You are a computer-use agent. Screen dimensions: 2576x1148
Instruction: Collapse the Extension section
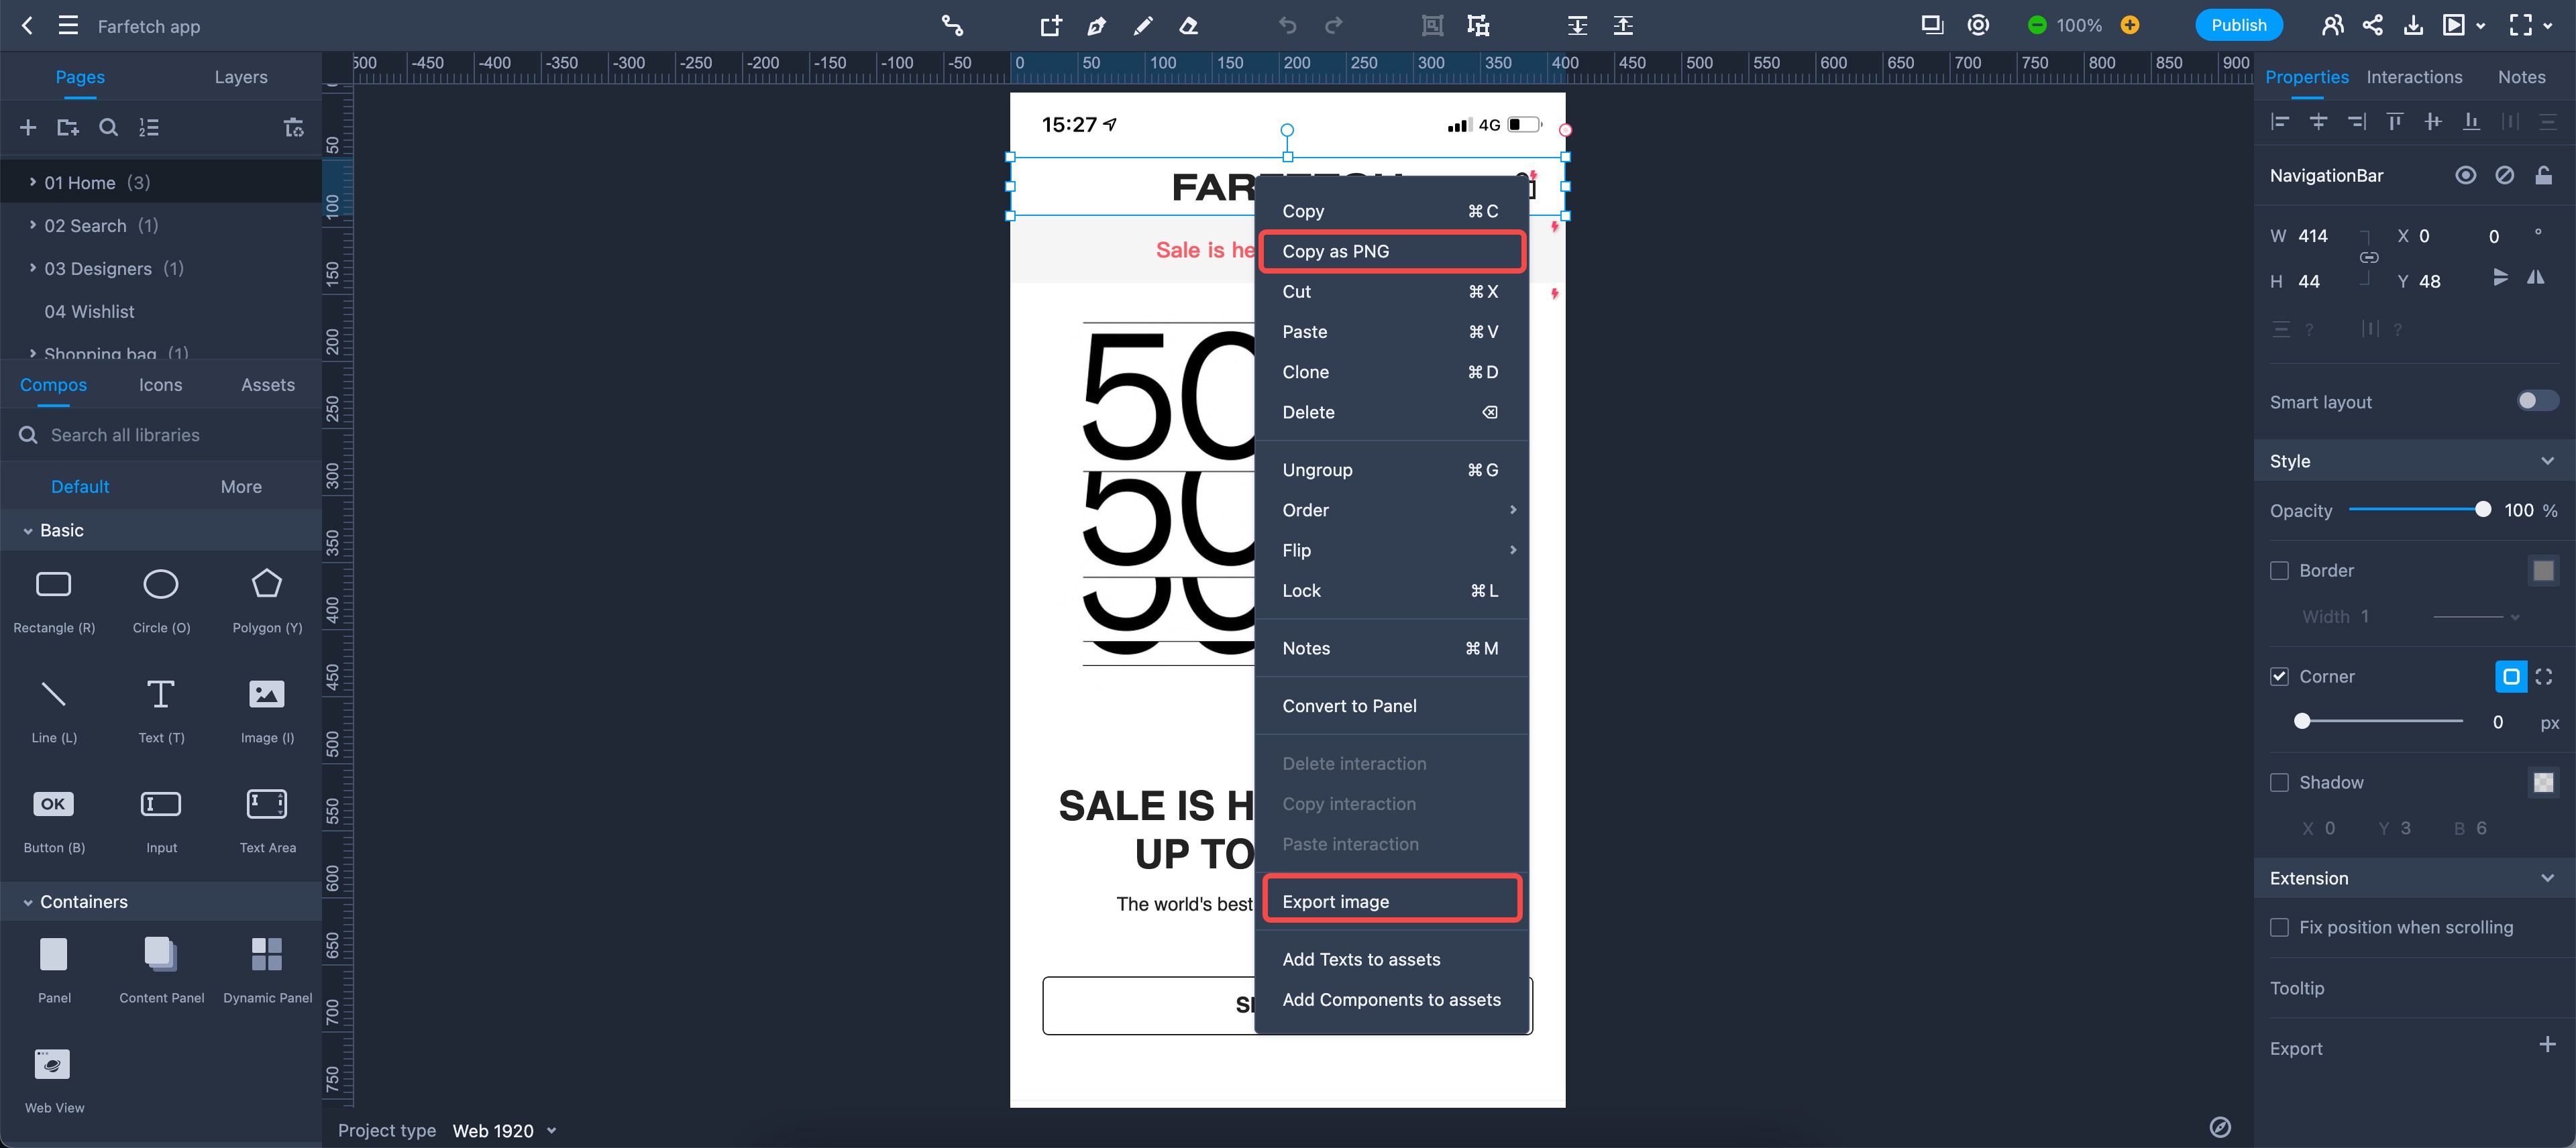[x=2546, y=878]
